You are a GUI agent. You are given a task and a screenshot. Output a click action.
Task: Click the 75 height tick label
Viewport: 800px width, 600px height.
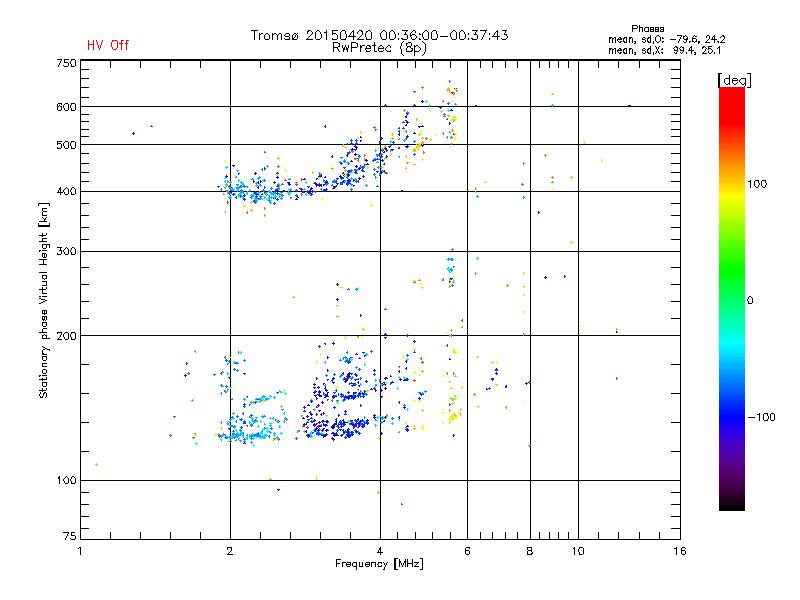point(69,536)
